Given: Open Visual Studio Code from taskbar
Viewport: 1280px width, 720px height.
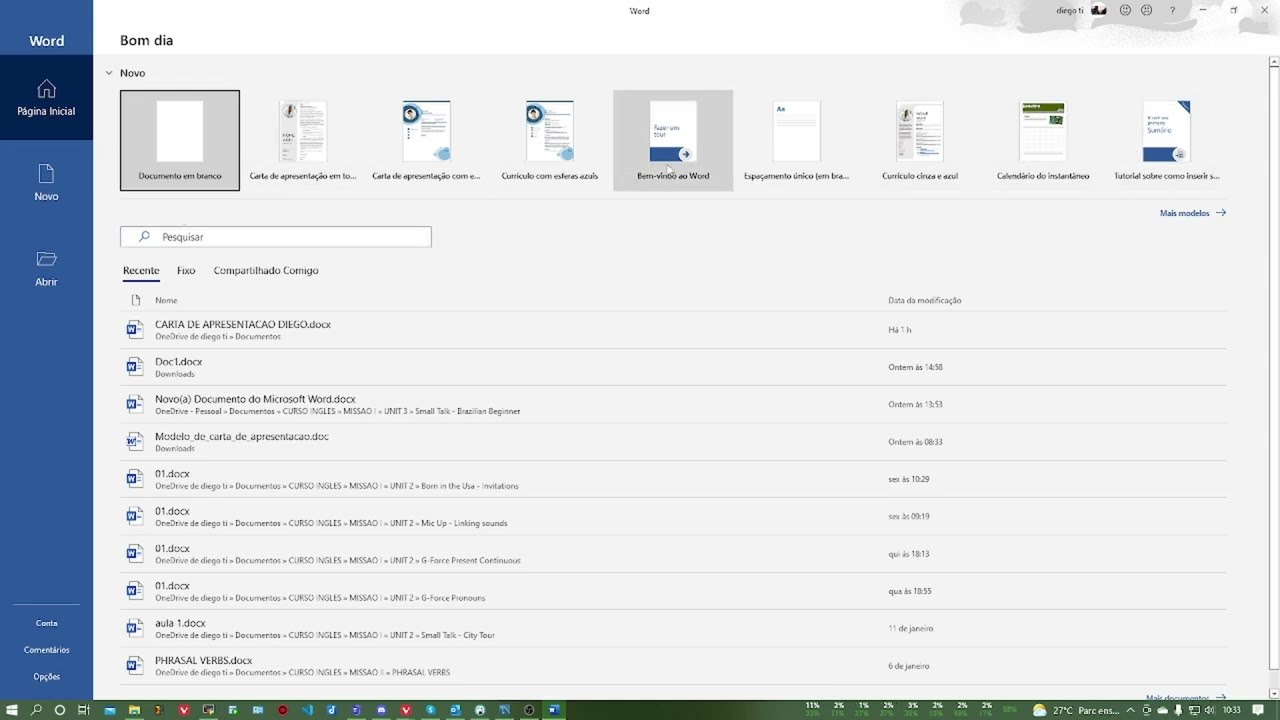Looking at the screenshot, I should [308, 710].
